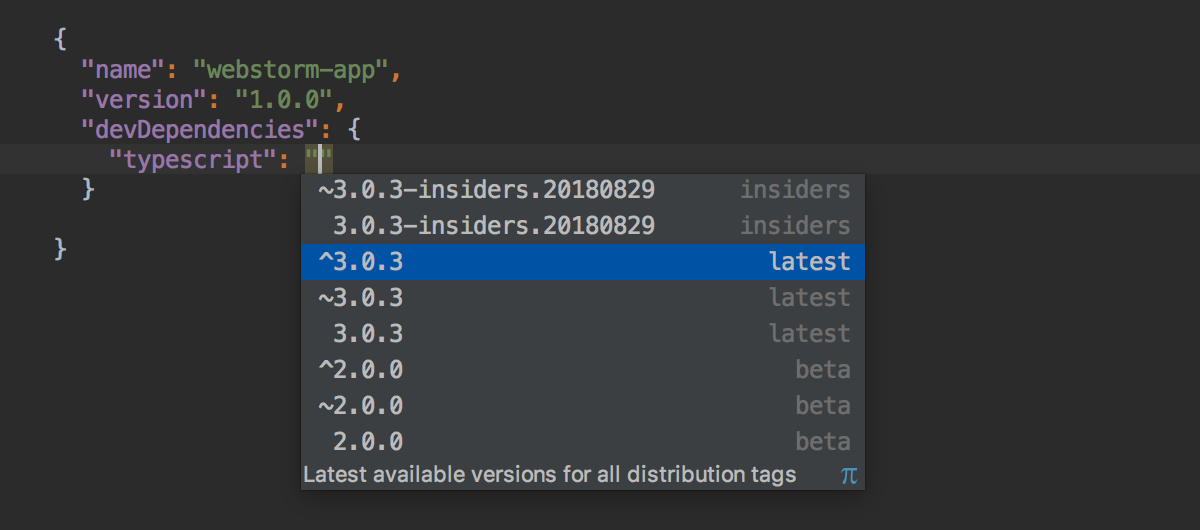Choose the 3.0.3-insiders.20180829 entry without tilde
1200x530 pixels.
(583, 226)
